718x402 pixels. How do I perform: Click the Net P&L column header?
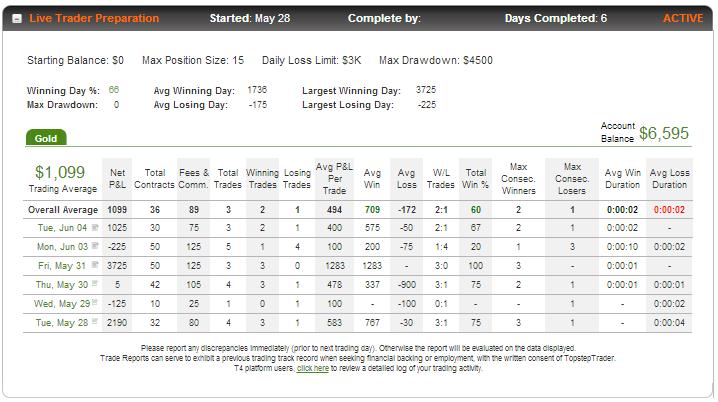click(117, 179)
